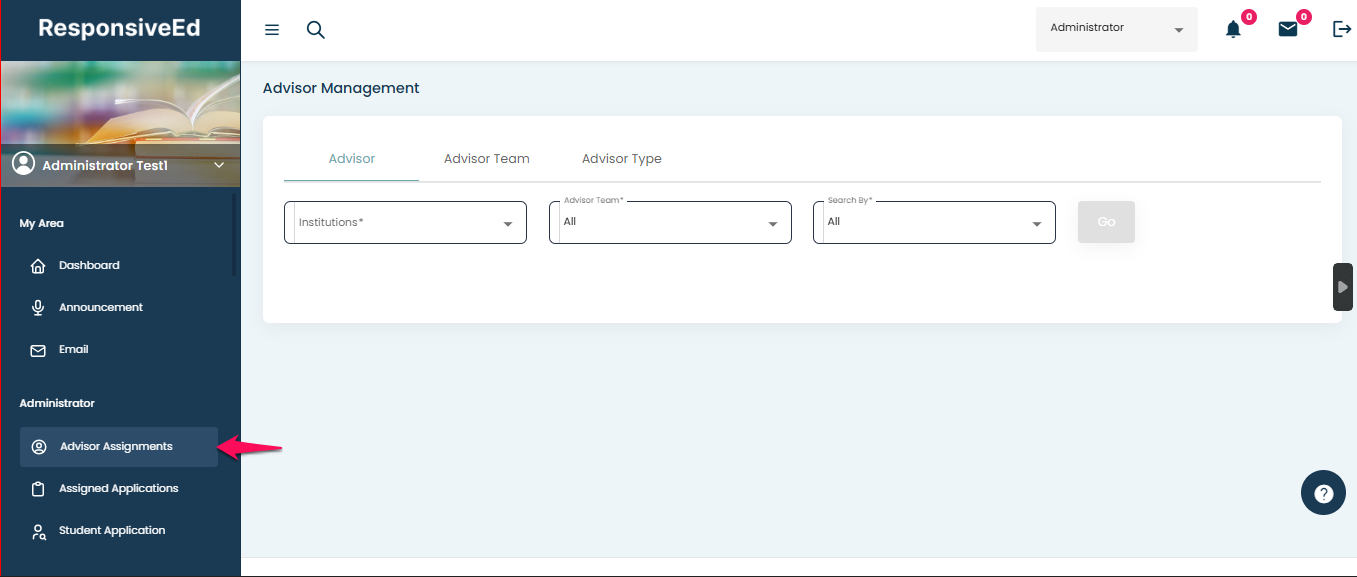Open the help question mark button

coord(1323,493)
